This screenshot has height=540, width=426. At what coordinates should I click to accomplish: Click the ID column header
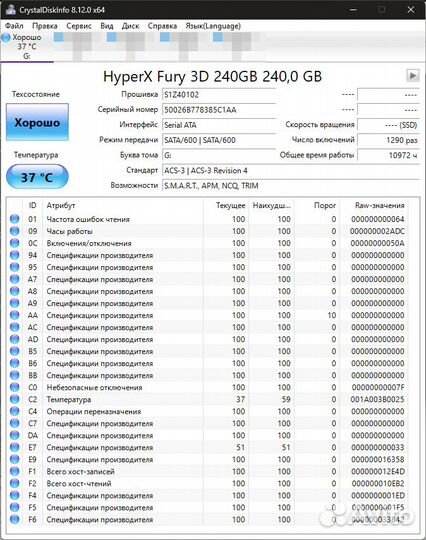tap(32, 206)
